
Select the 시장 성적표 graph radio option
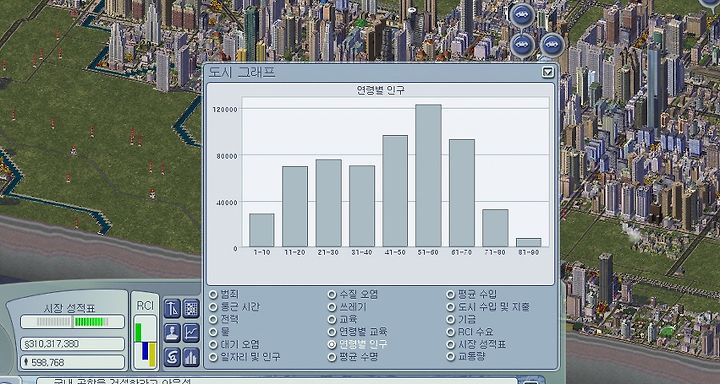[x=450, y=344]
